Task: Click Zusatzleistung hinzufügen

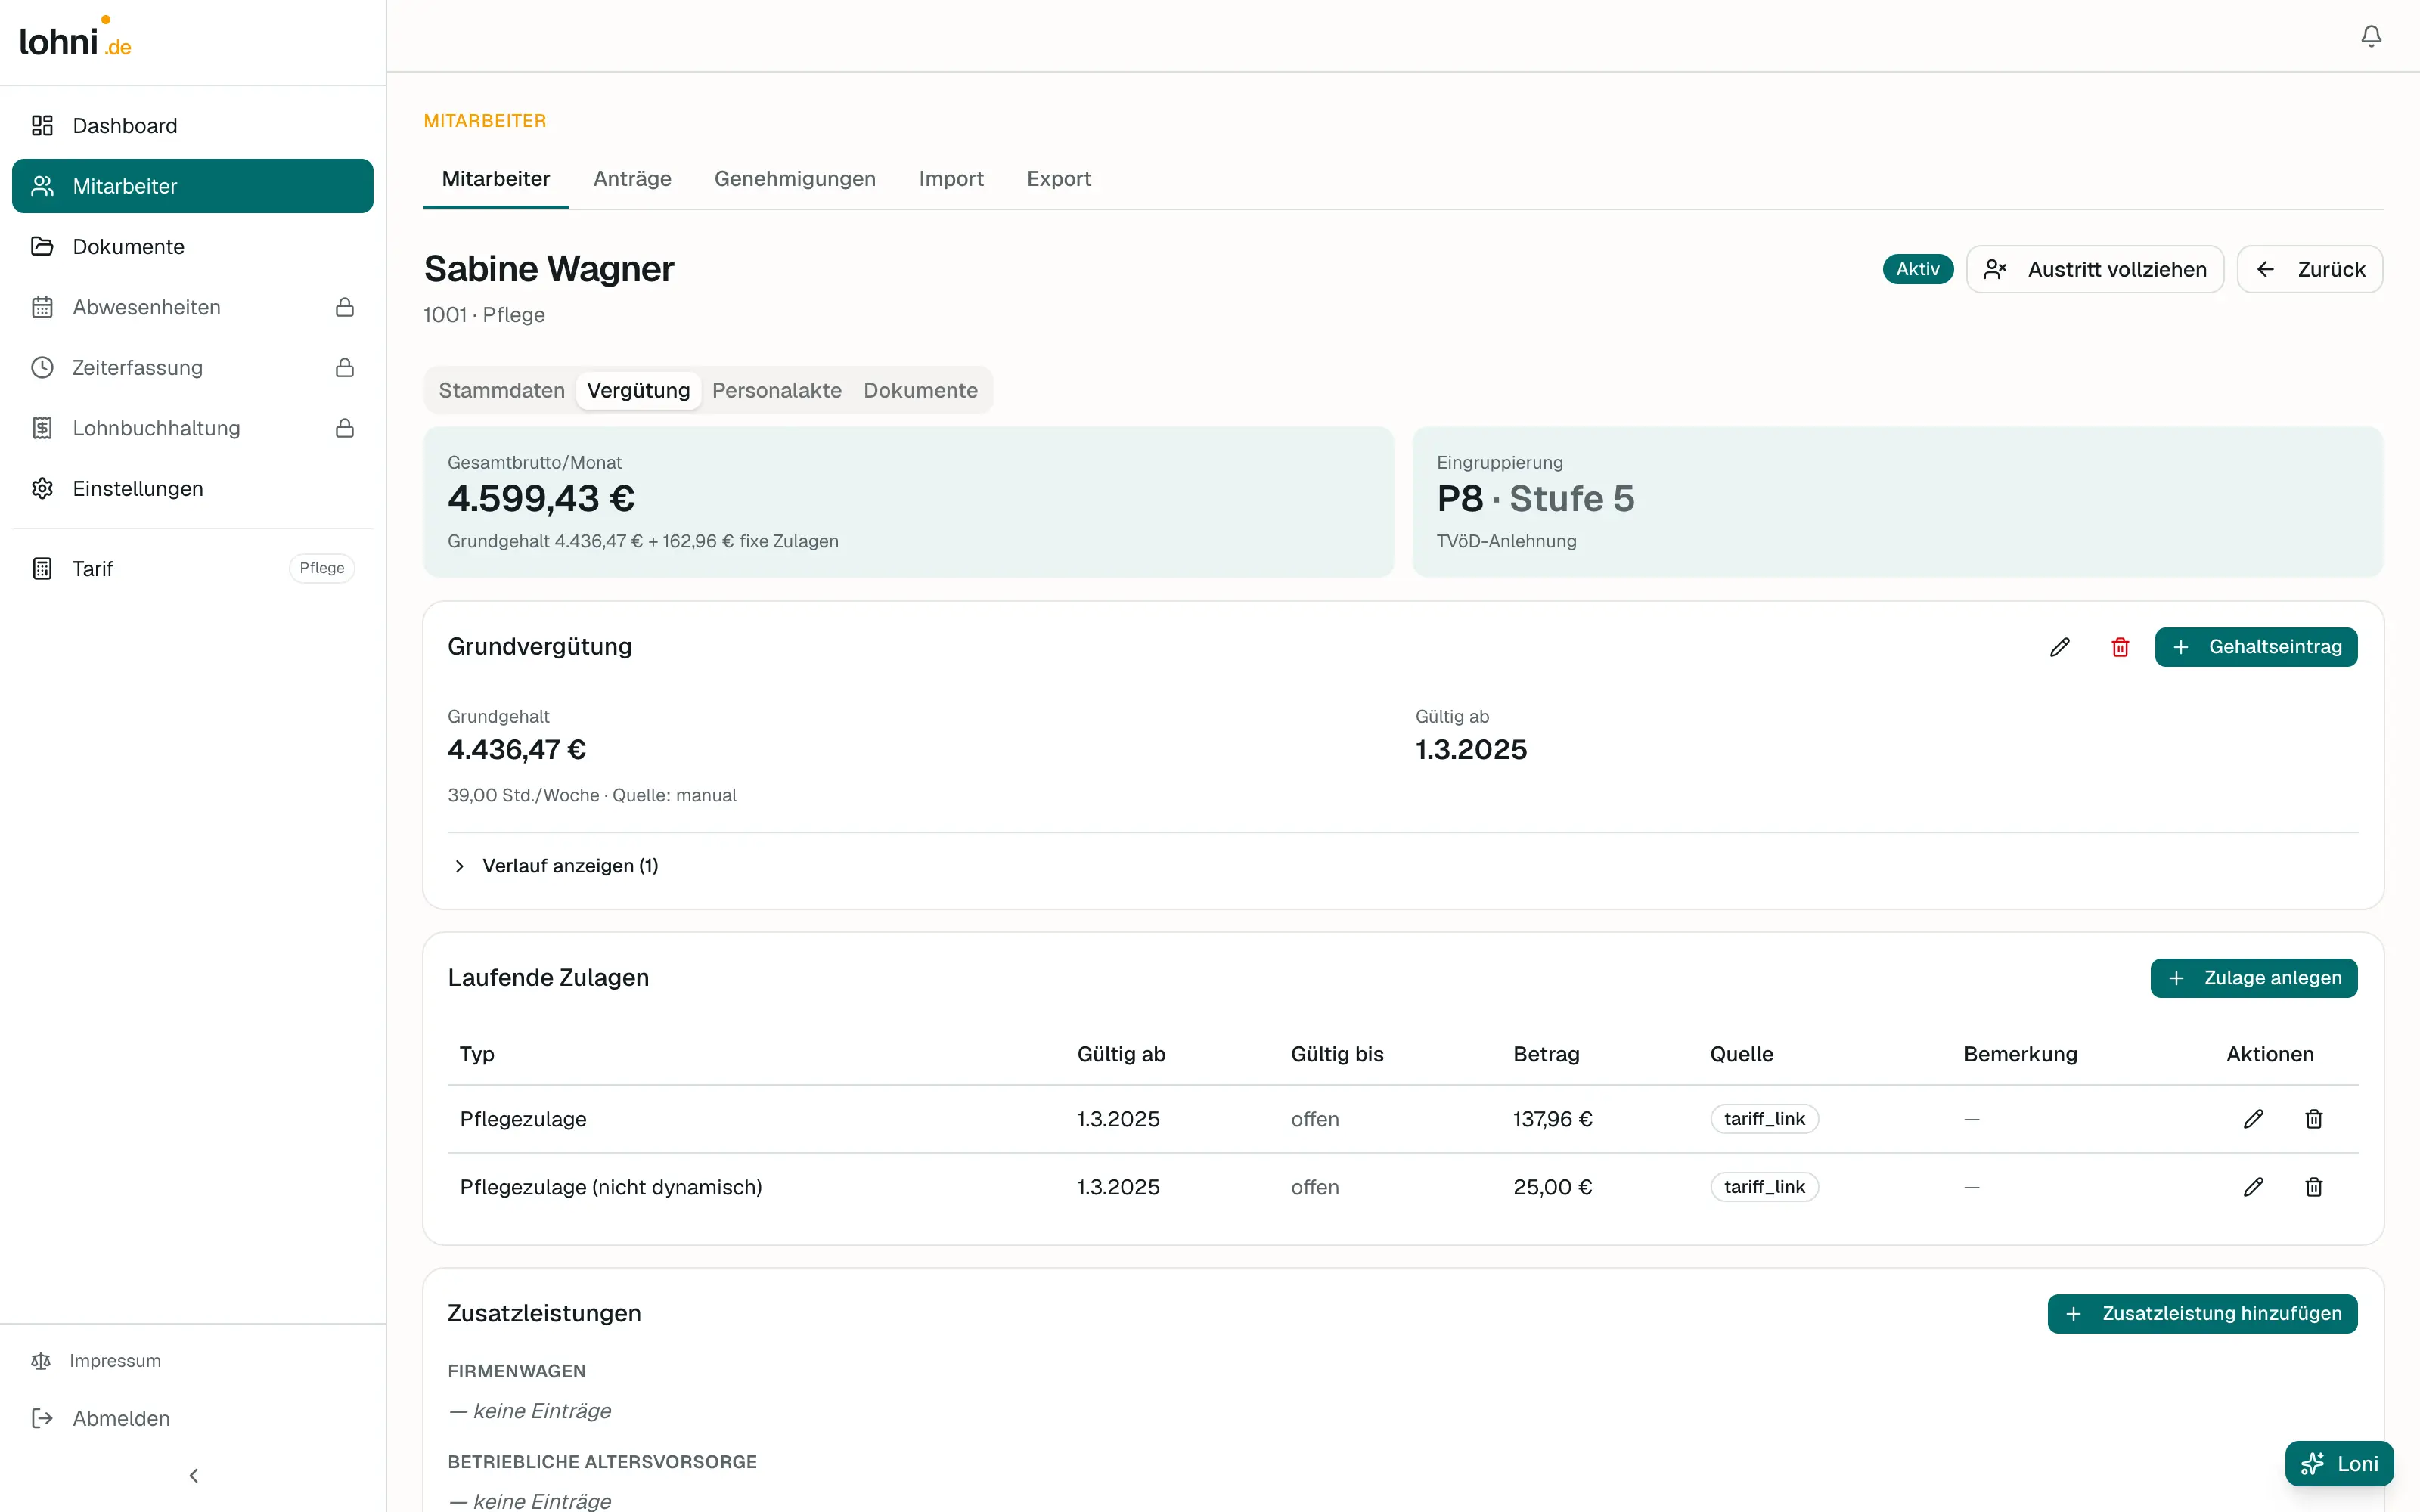Action: [x=2202, y=1313]
